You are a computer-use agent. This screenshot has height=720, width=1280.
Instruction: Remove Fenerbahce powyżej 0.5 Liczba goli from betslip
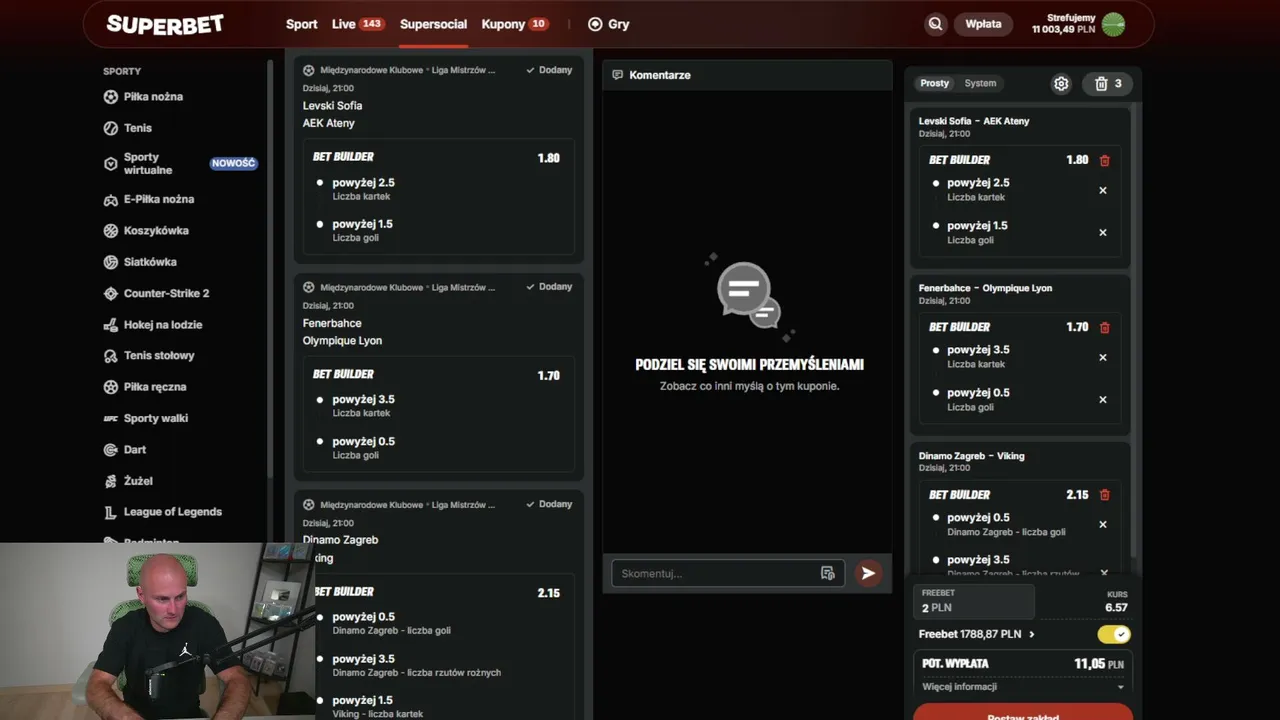pyautogui.click(x=1103, y=399)
